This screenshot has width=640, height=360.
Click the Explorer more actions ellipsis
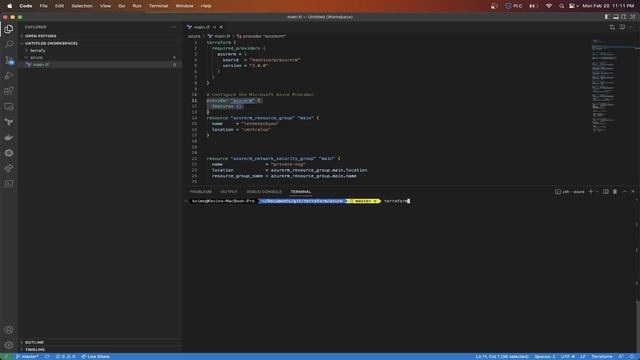[x=173, y=27]
